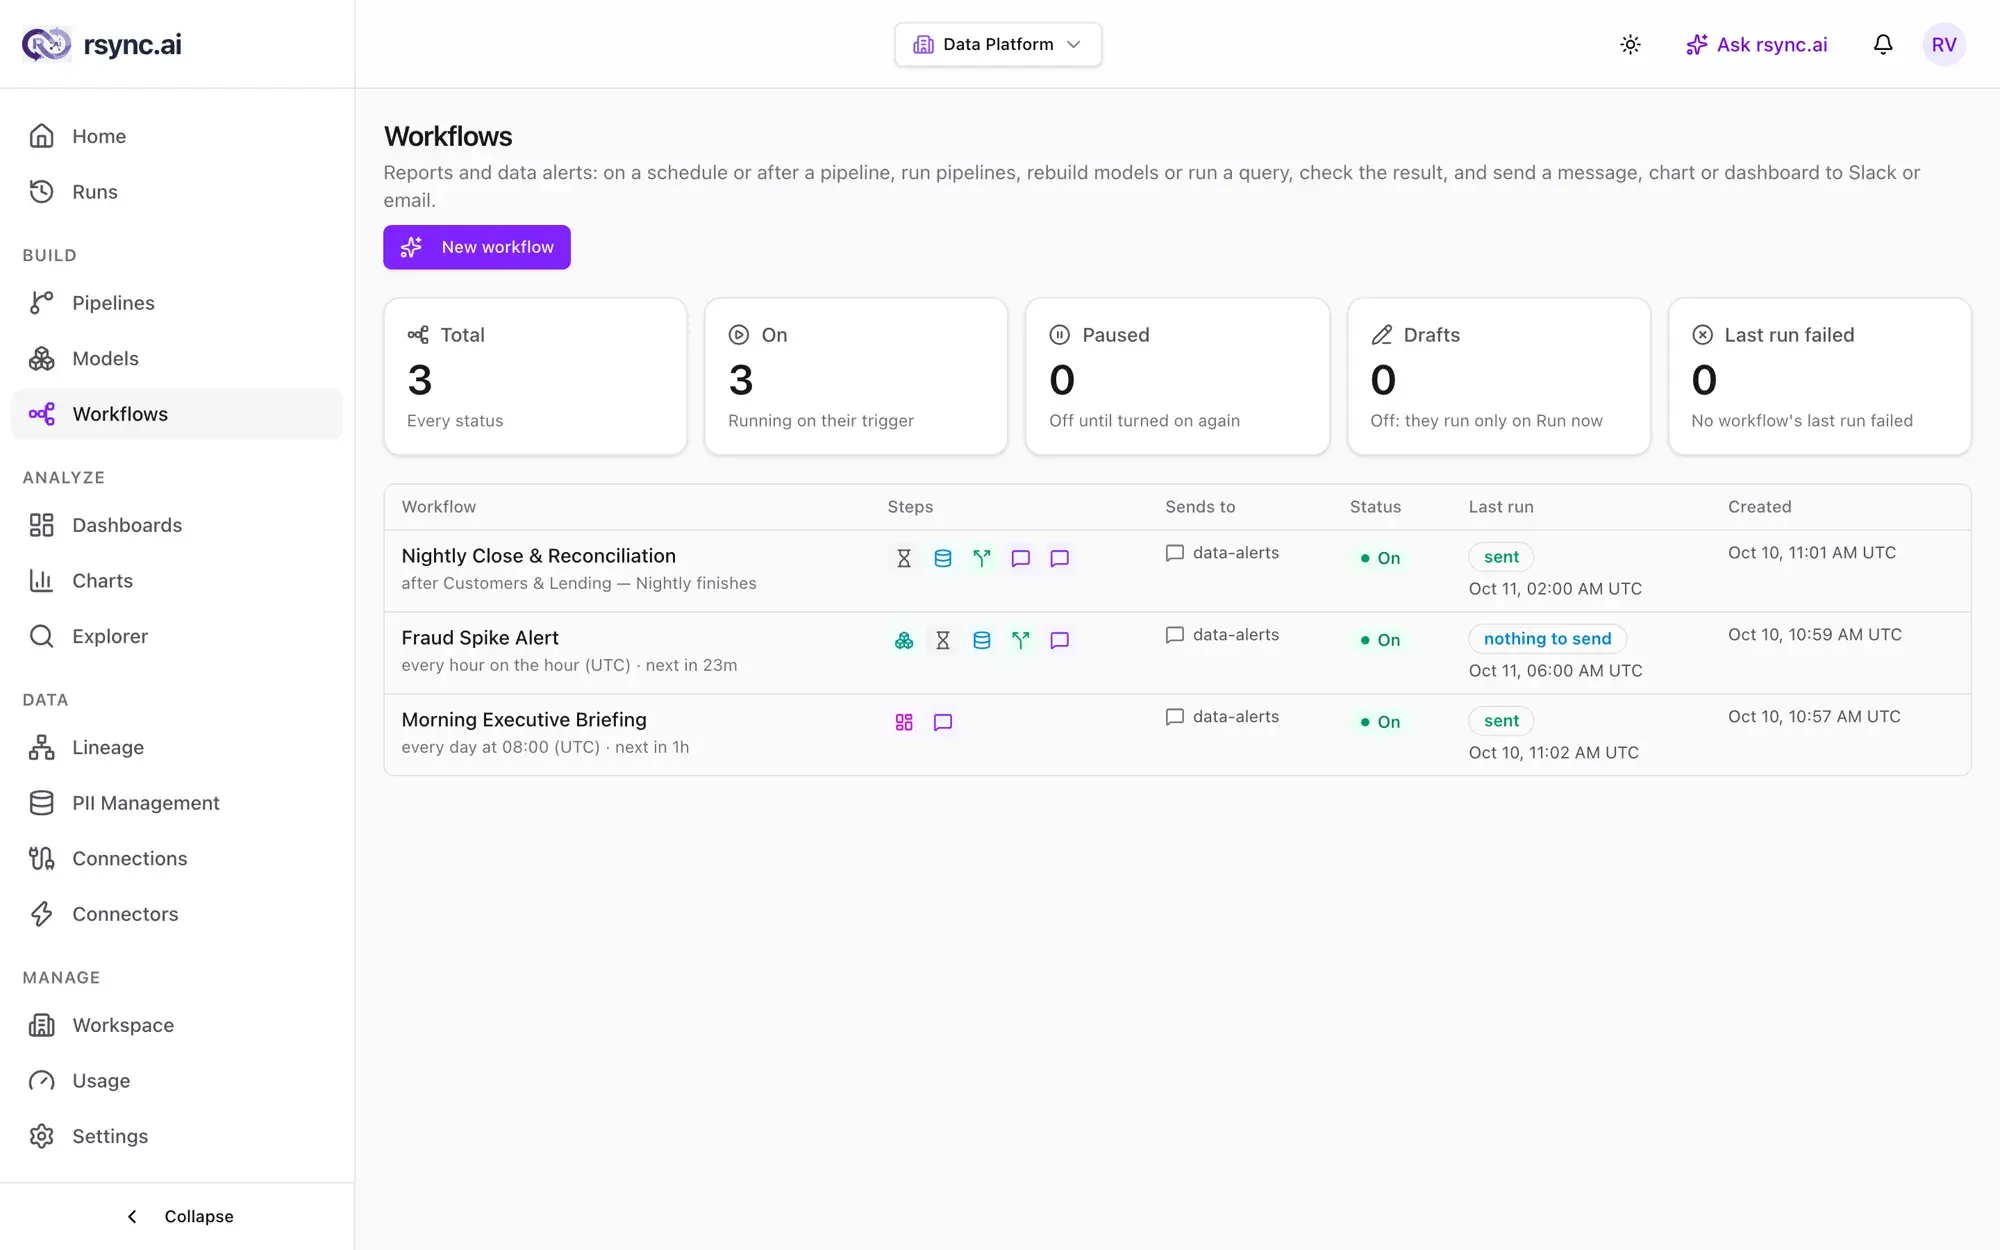Click branch step icon in Nightly Close row

pos(982,558)
